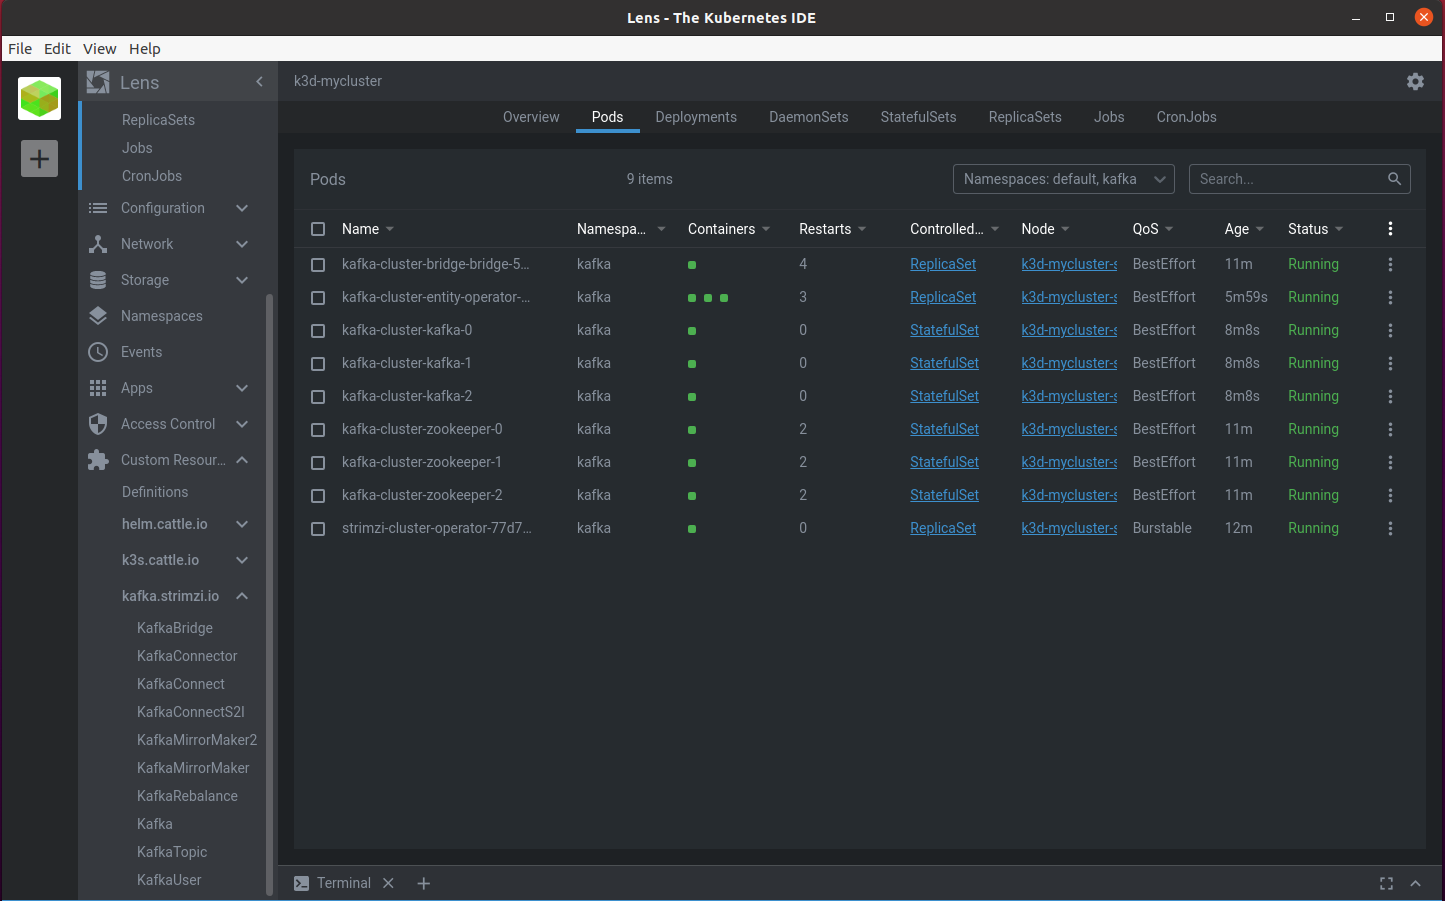Check the kafka-cluster-zookeeper-0 checkbox
Viewport: 1445px width, 901px height.
(x=318, y=430)
